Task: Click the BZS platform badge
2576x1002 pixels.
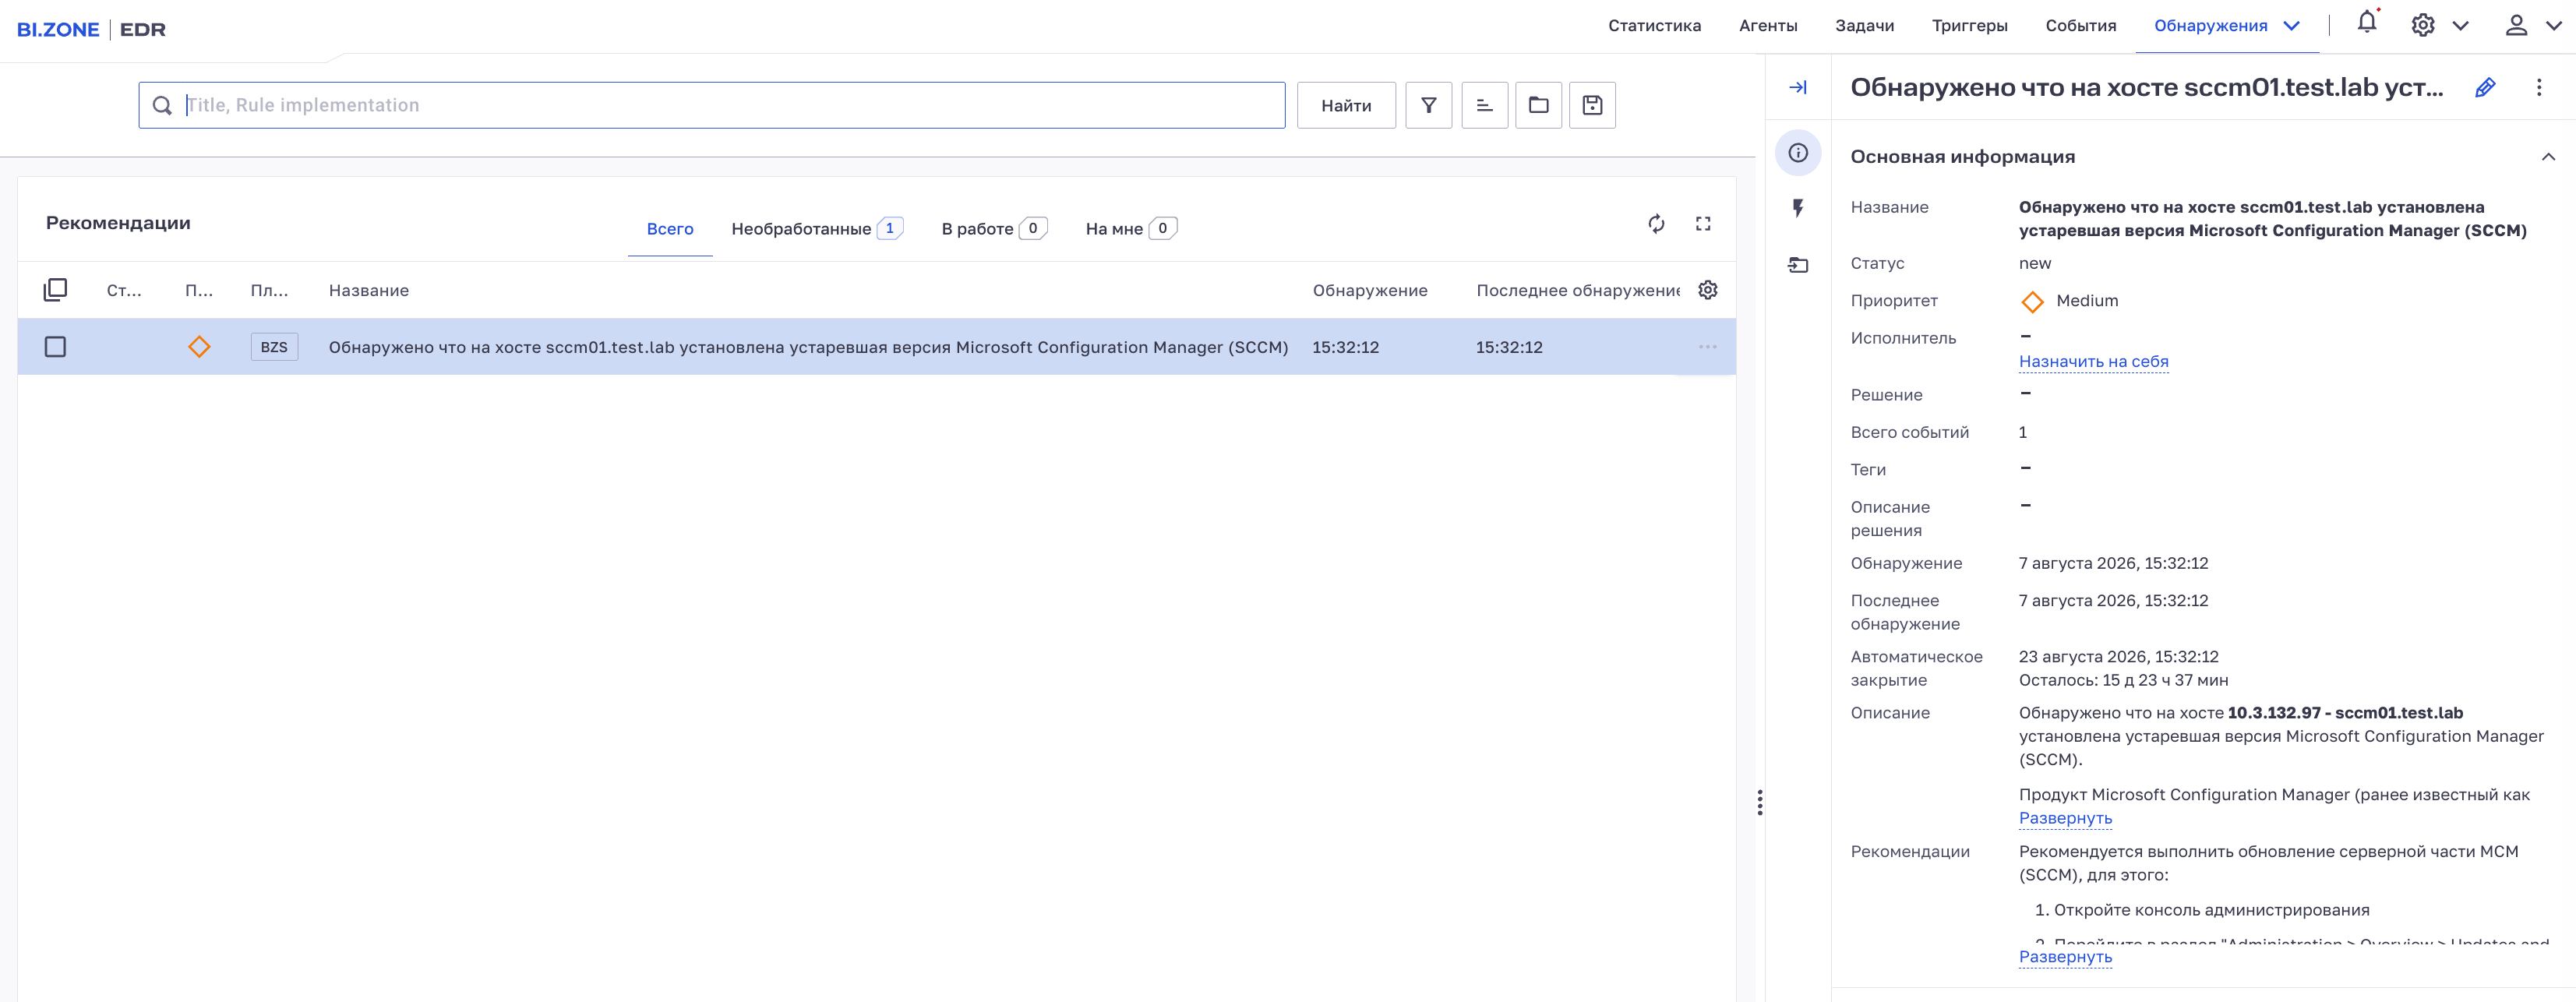Action: click(x=274, y=347)
